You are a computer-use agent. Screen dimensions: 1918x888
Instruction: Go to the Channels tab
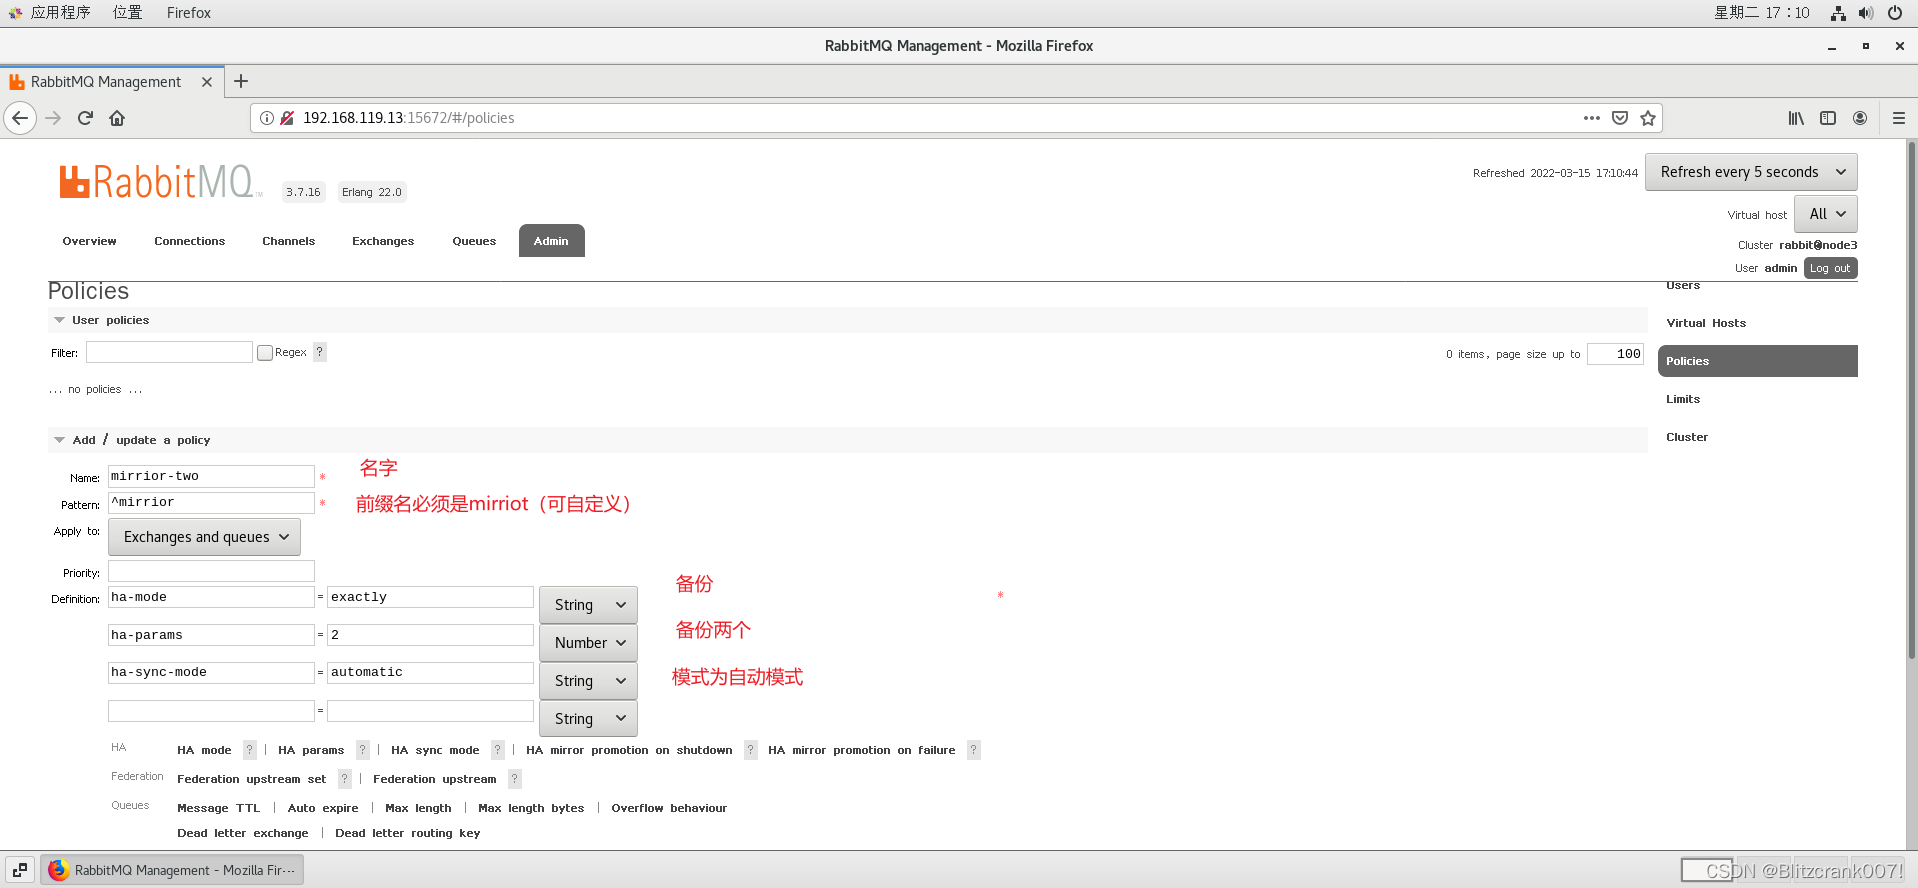288,241
